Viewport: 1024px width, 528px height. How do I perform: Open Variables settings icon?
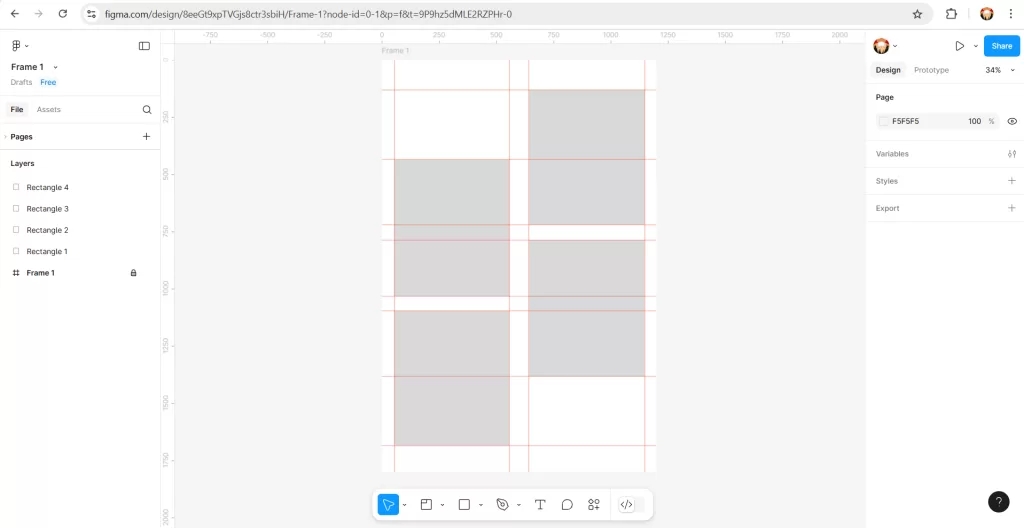click(x=1012, y=154)
